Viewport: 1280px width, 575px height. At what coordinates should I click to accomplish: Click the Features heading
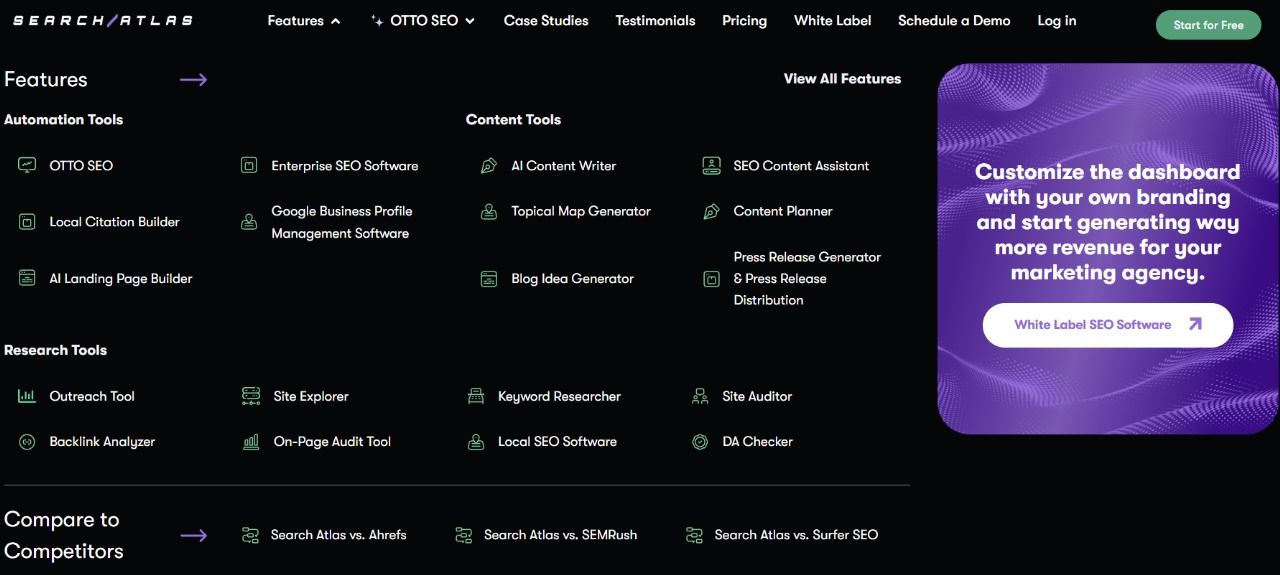tap(45, 79)
